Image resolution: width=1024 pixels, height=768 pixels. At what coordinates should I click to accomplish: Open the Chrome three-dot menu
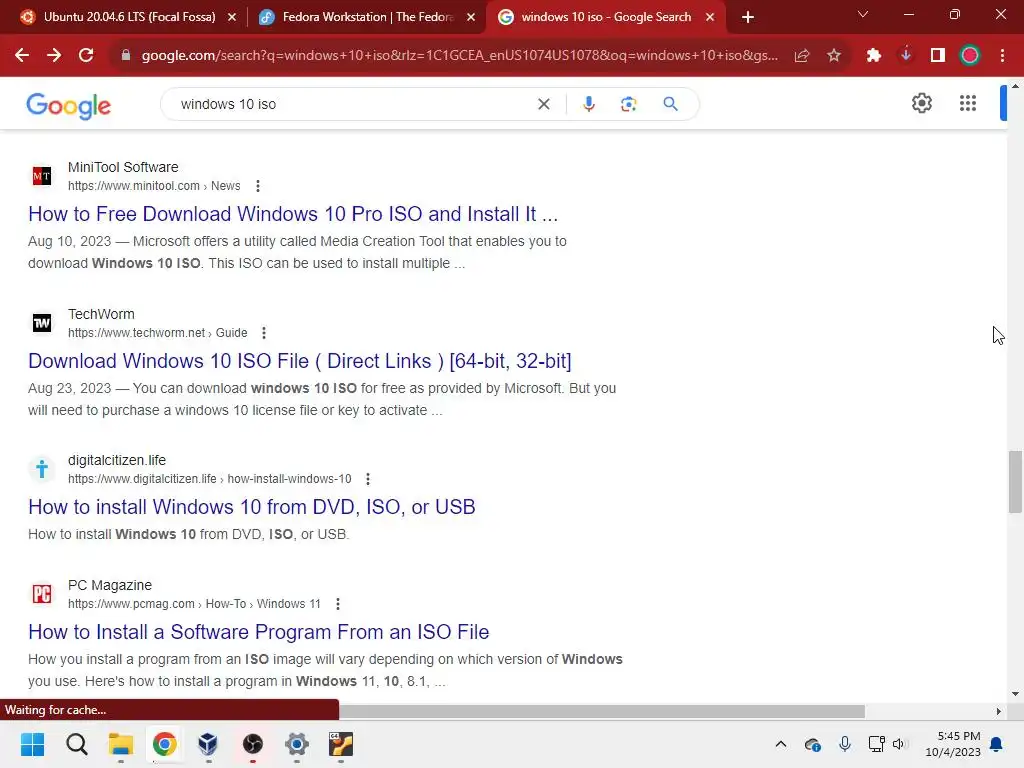1002,56
